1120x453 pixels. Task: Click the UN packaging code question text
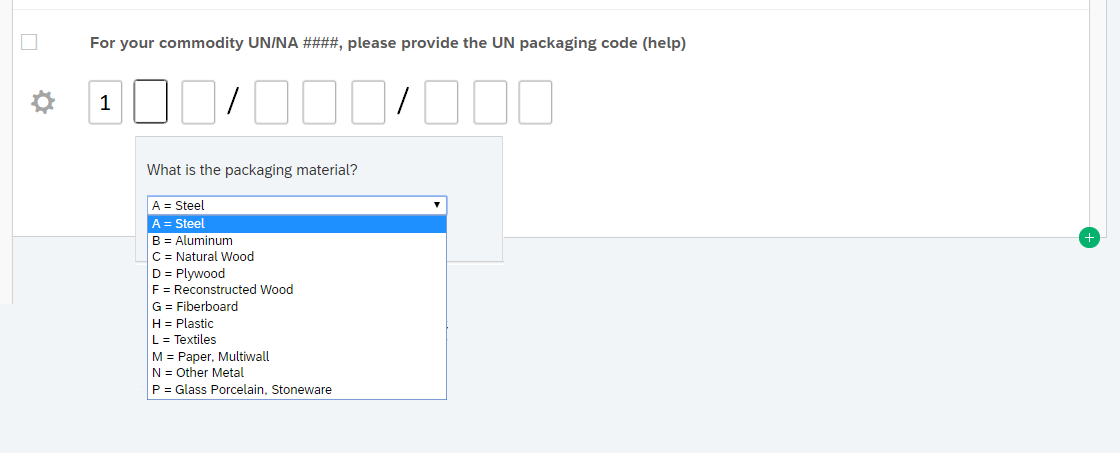[x=387, y=43]
